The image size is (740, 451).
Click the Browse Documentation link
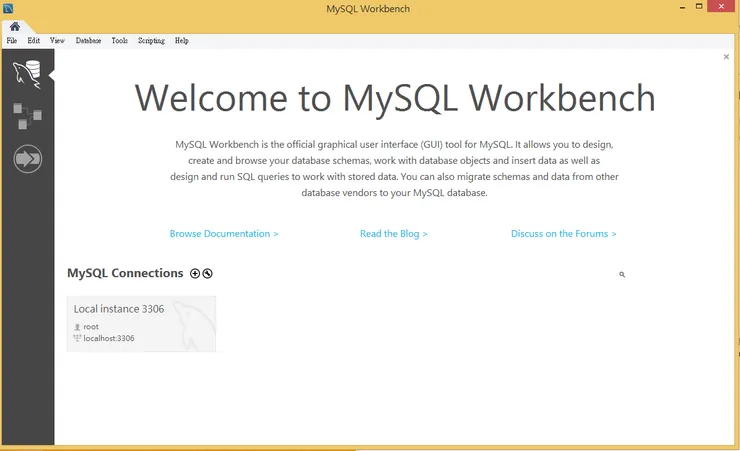tap(224, 234)
